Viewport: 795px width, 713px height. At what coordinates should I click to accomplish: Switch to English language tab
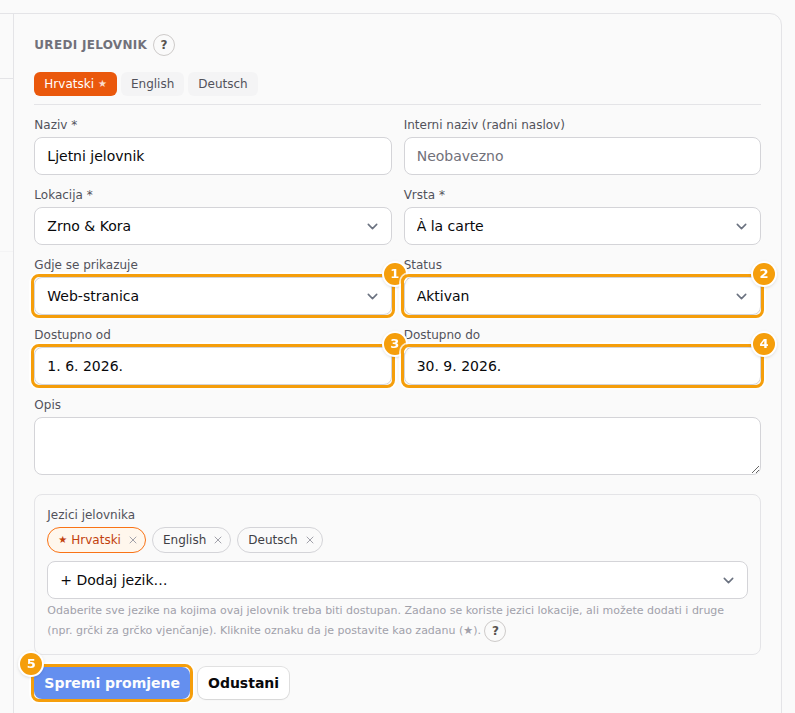pyautogui.click(x=153, y=84)
